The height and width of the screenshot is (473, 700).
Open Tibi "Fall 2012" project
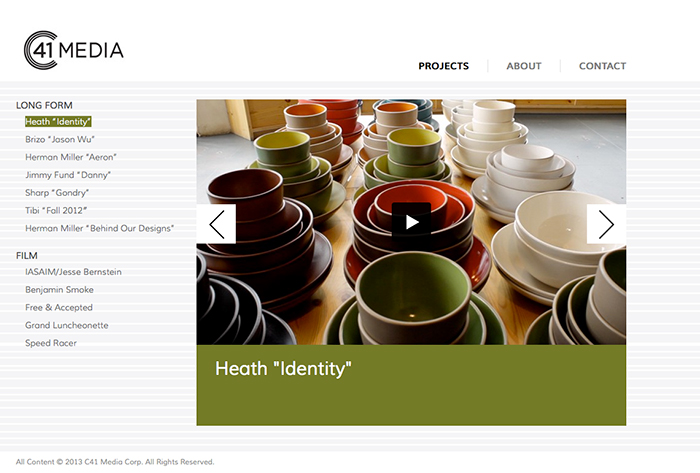click(x=56, y=210)
